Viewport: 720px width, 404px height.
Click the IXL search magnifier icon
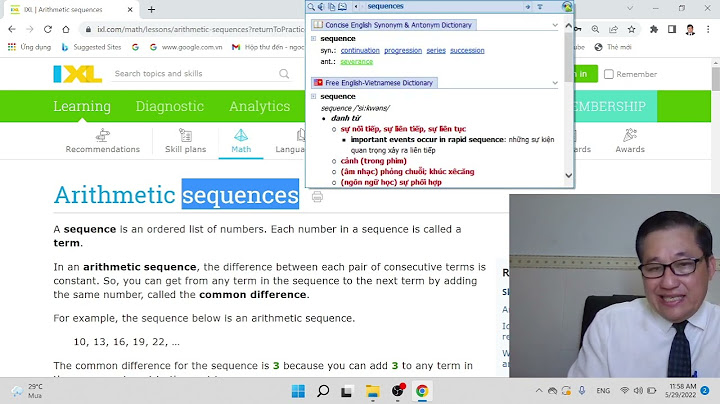coord(284,73)
